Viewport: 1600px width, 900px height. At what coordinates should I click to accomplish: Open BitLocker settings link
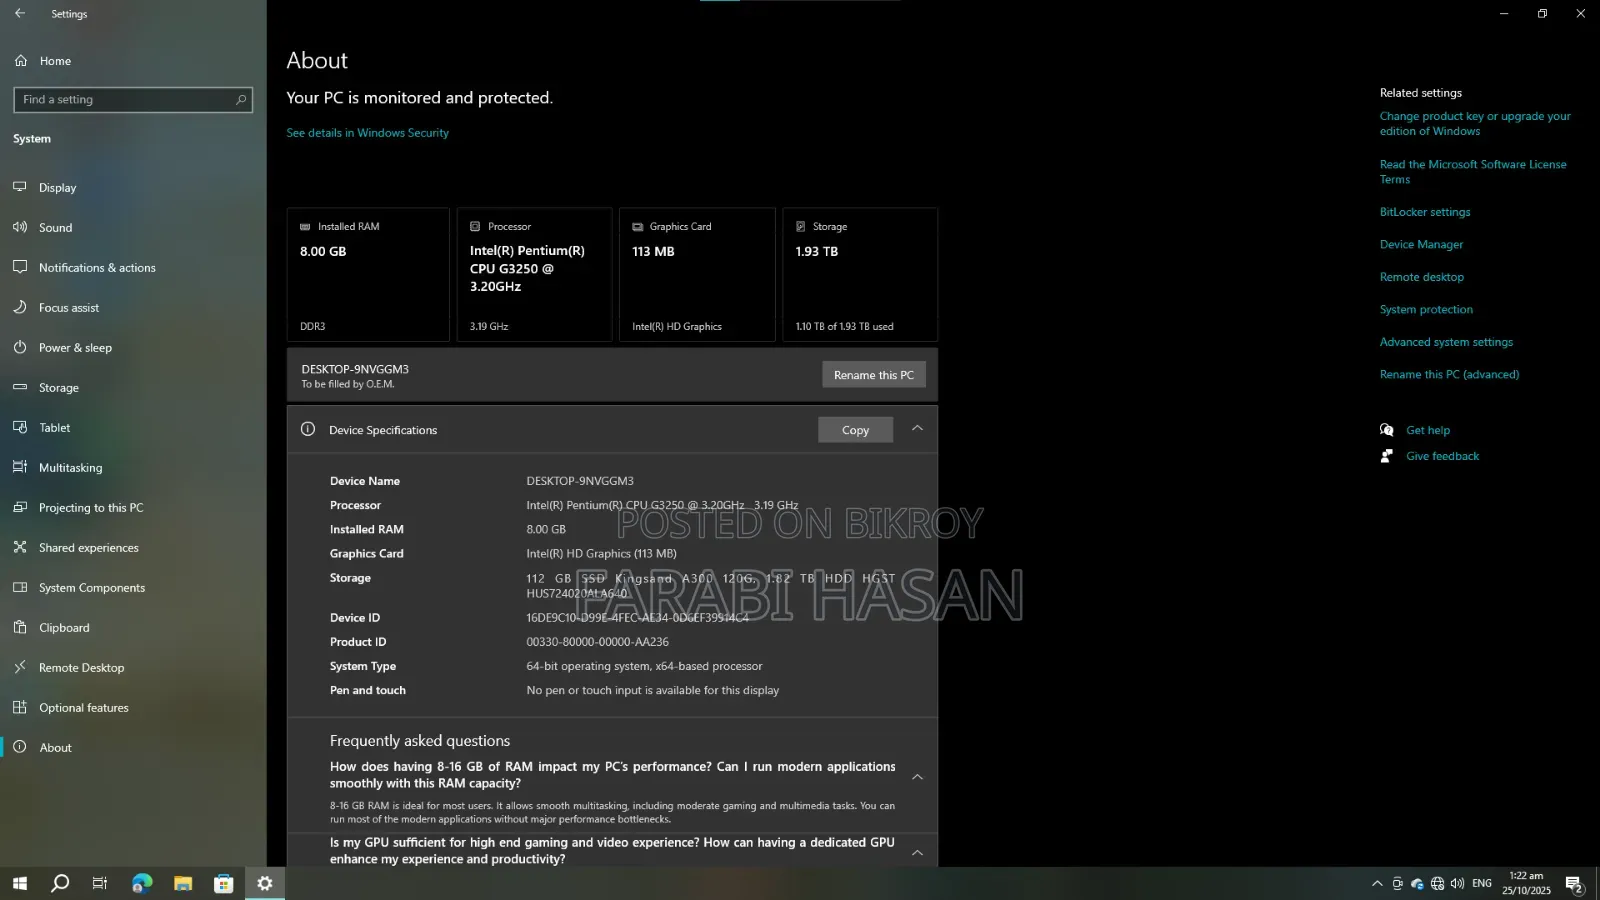click(1425, 212)
